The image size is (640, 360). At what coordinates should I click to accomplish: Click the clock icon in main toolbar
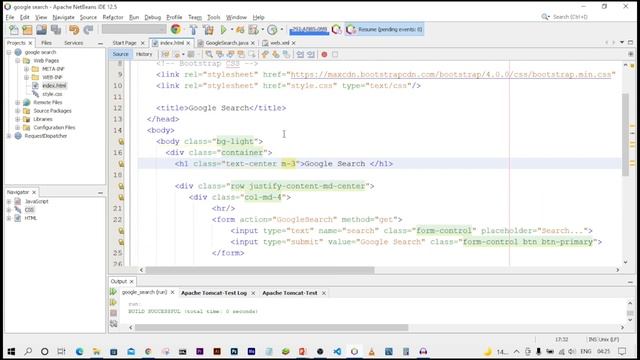(272, 29)
